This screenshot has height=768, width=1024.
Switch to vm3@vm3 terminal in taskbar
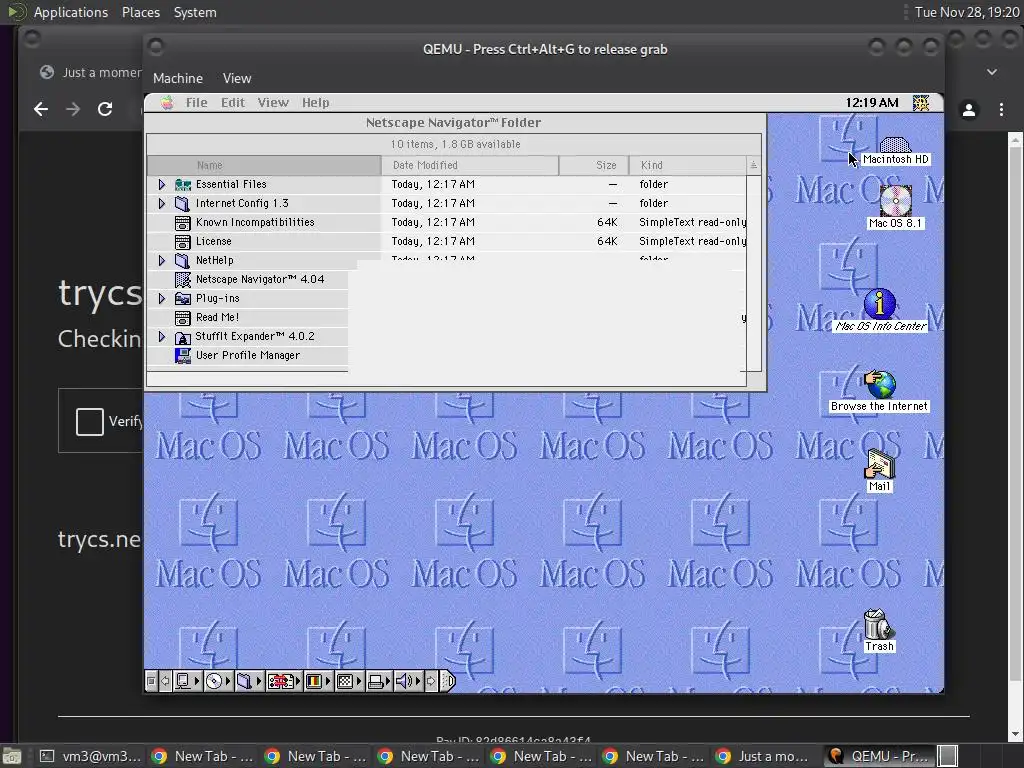[90, 756]
